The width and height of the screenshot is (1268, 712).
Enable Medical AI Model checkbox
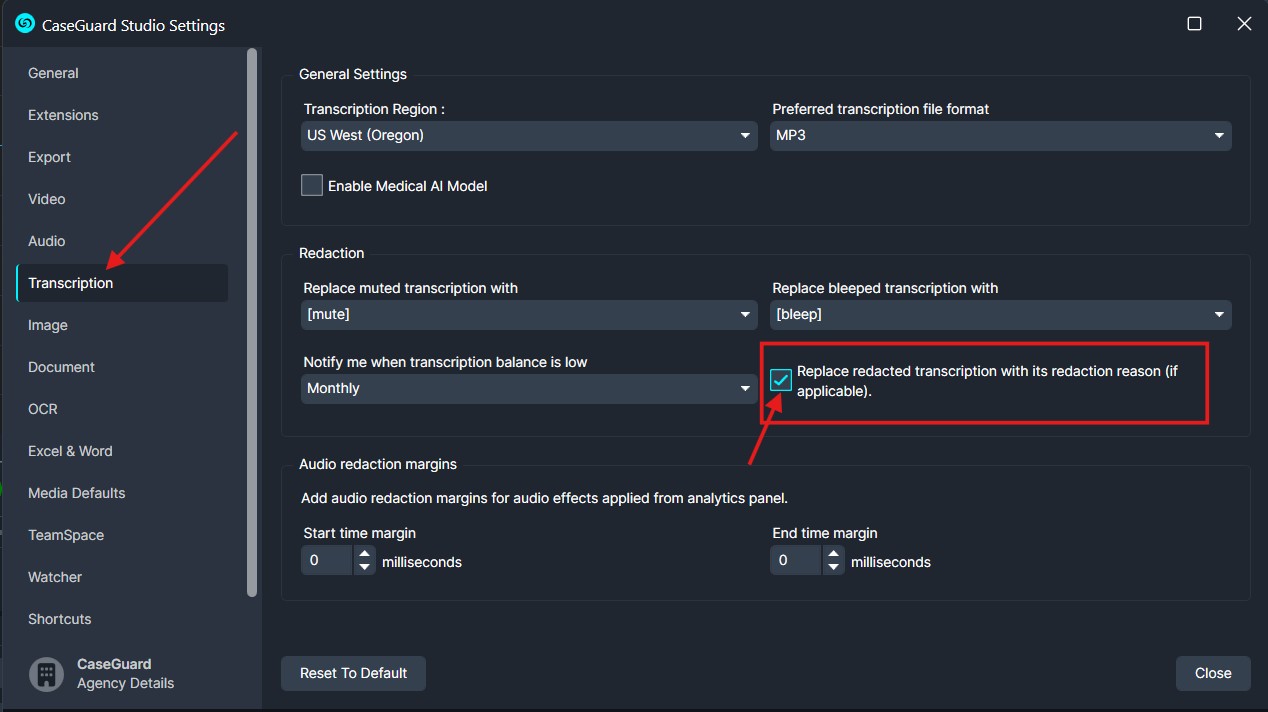coord(312,186)
